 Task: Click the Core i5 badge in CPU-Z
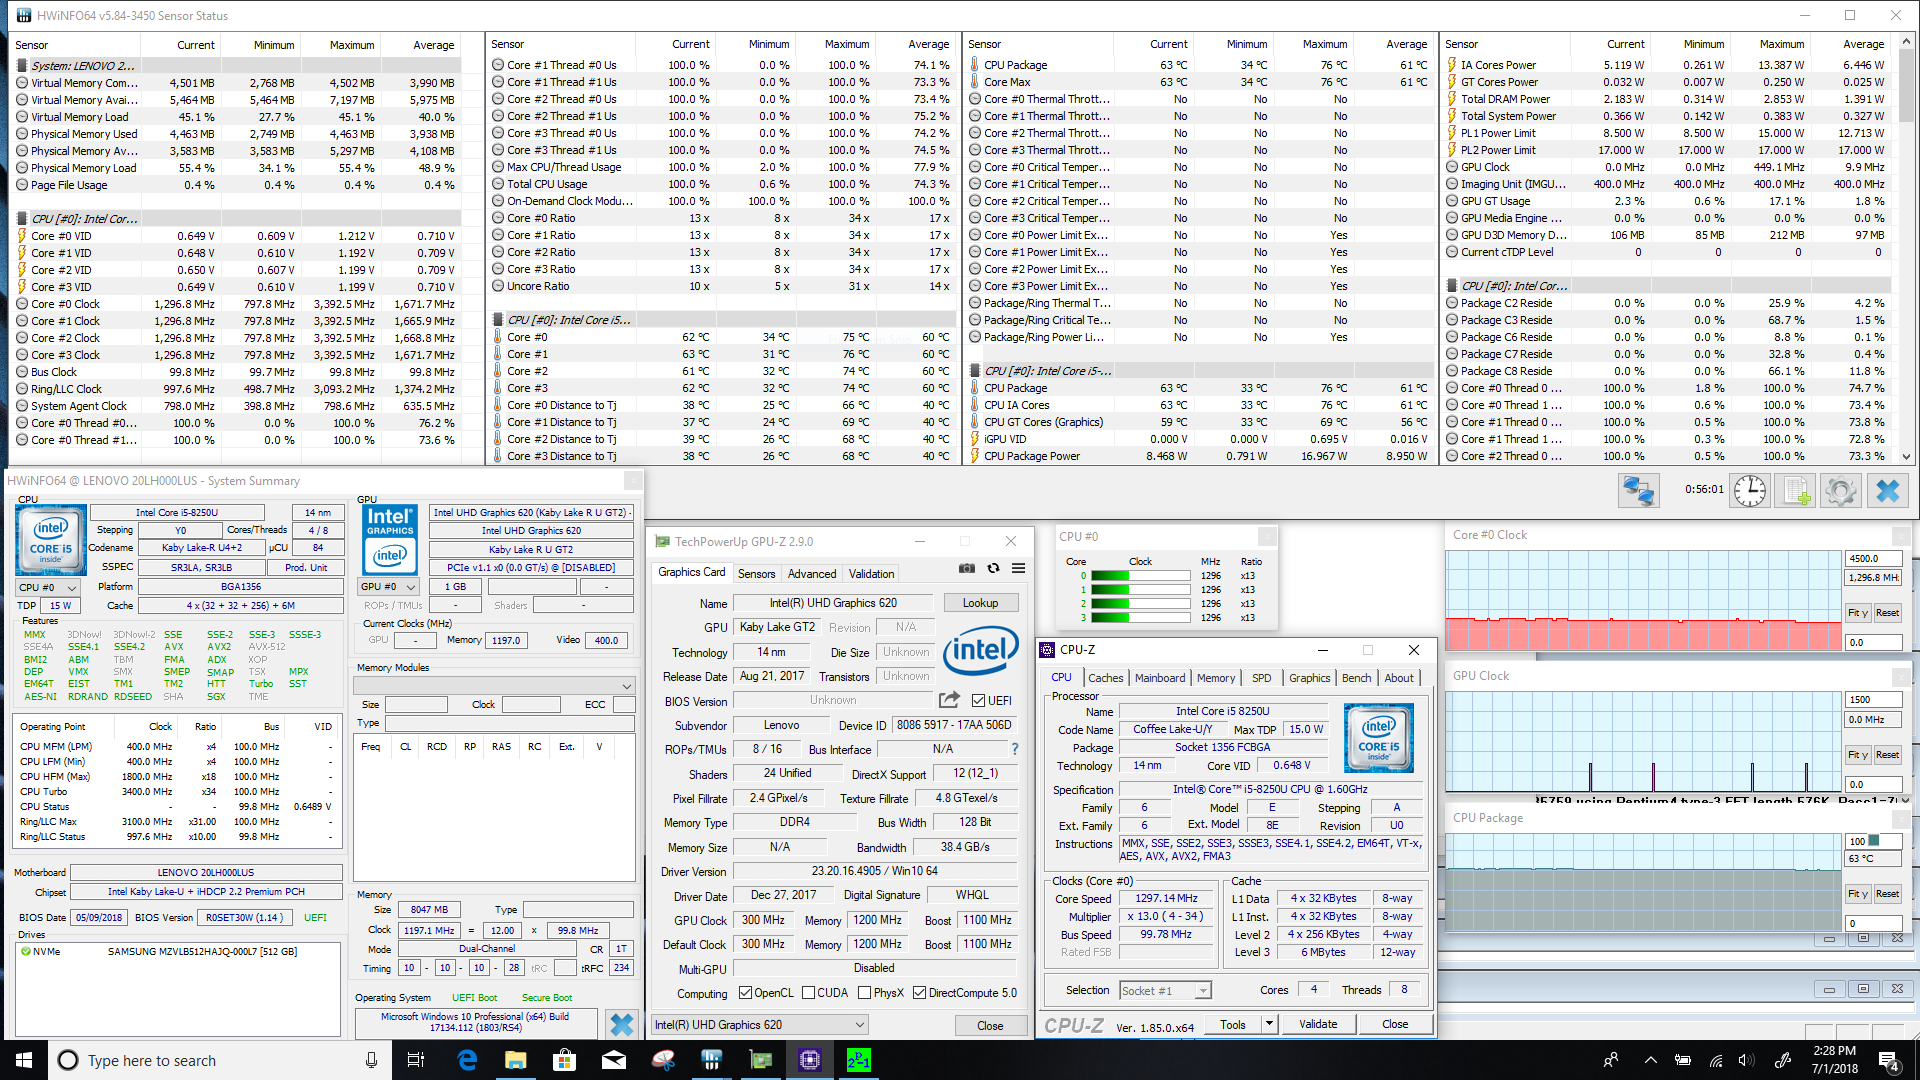tap(1379, 738)
